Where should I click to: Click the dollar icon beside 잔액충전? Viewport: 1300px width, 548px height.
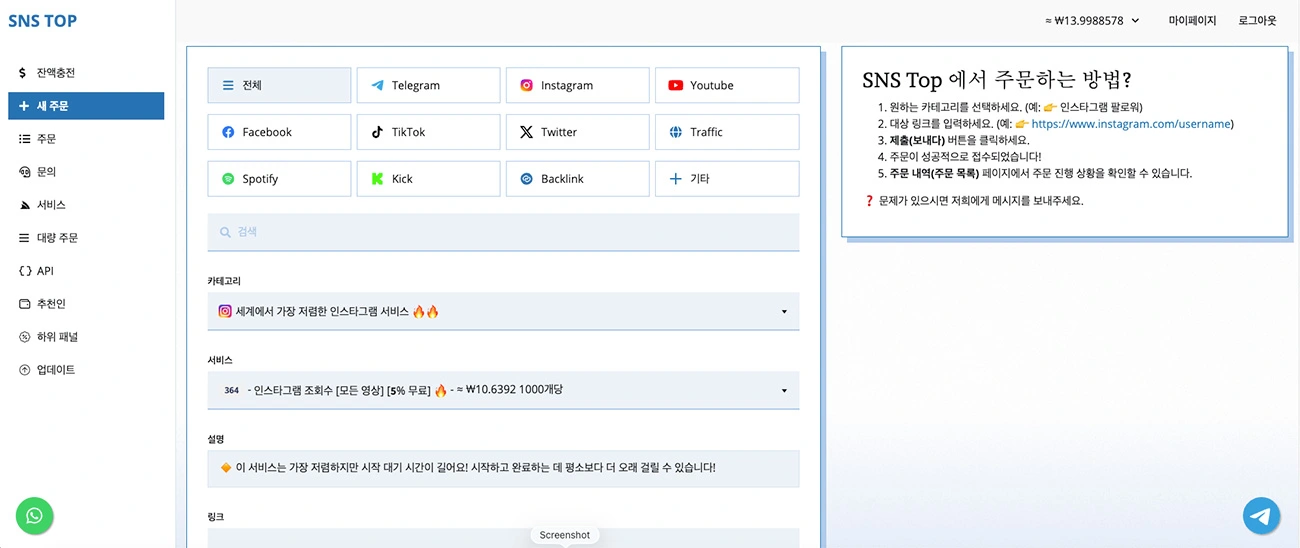(24, 73)
